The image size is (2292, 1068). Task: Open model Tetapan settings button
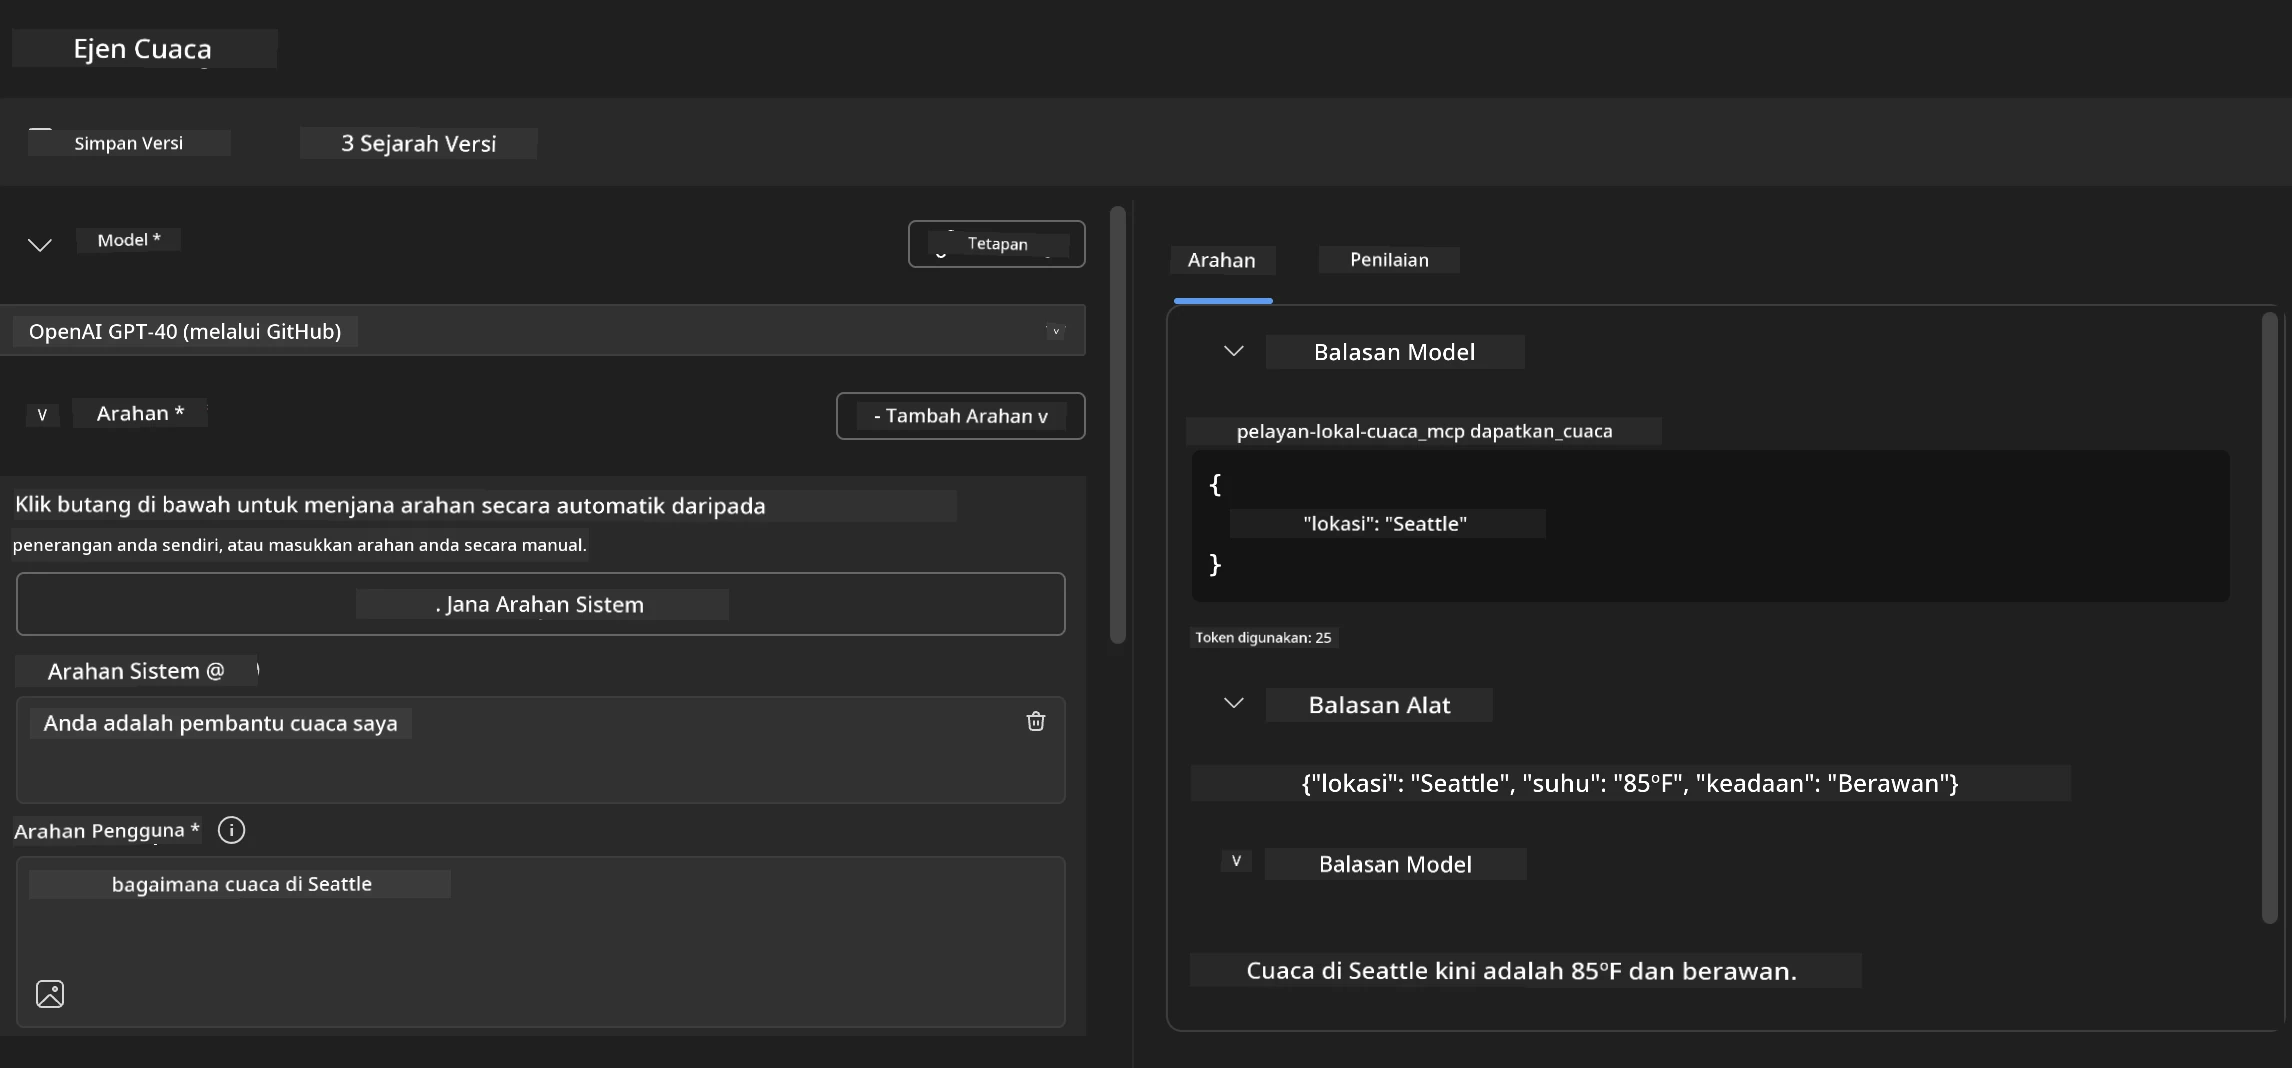click(x=996, y=244)
